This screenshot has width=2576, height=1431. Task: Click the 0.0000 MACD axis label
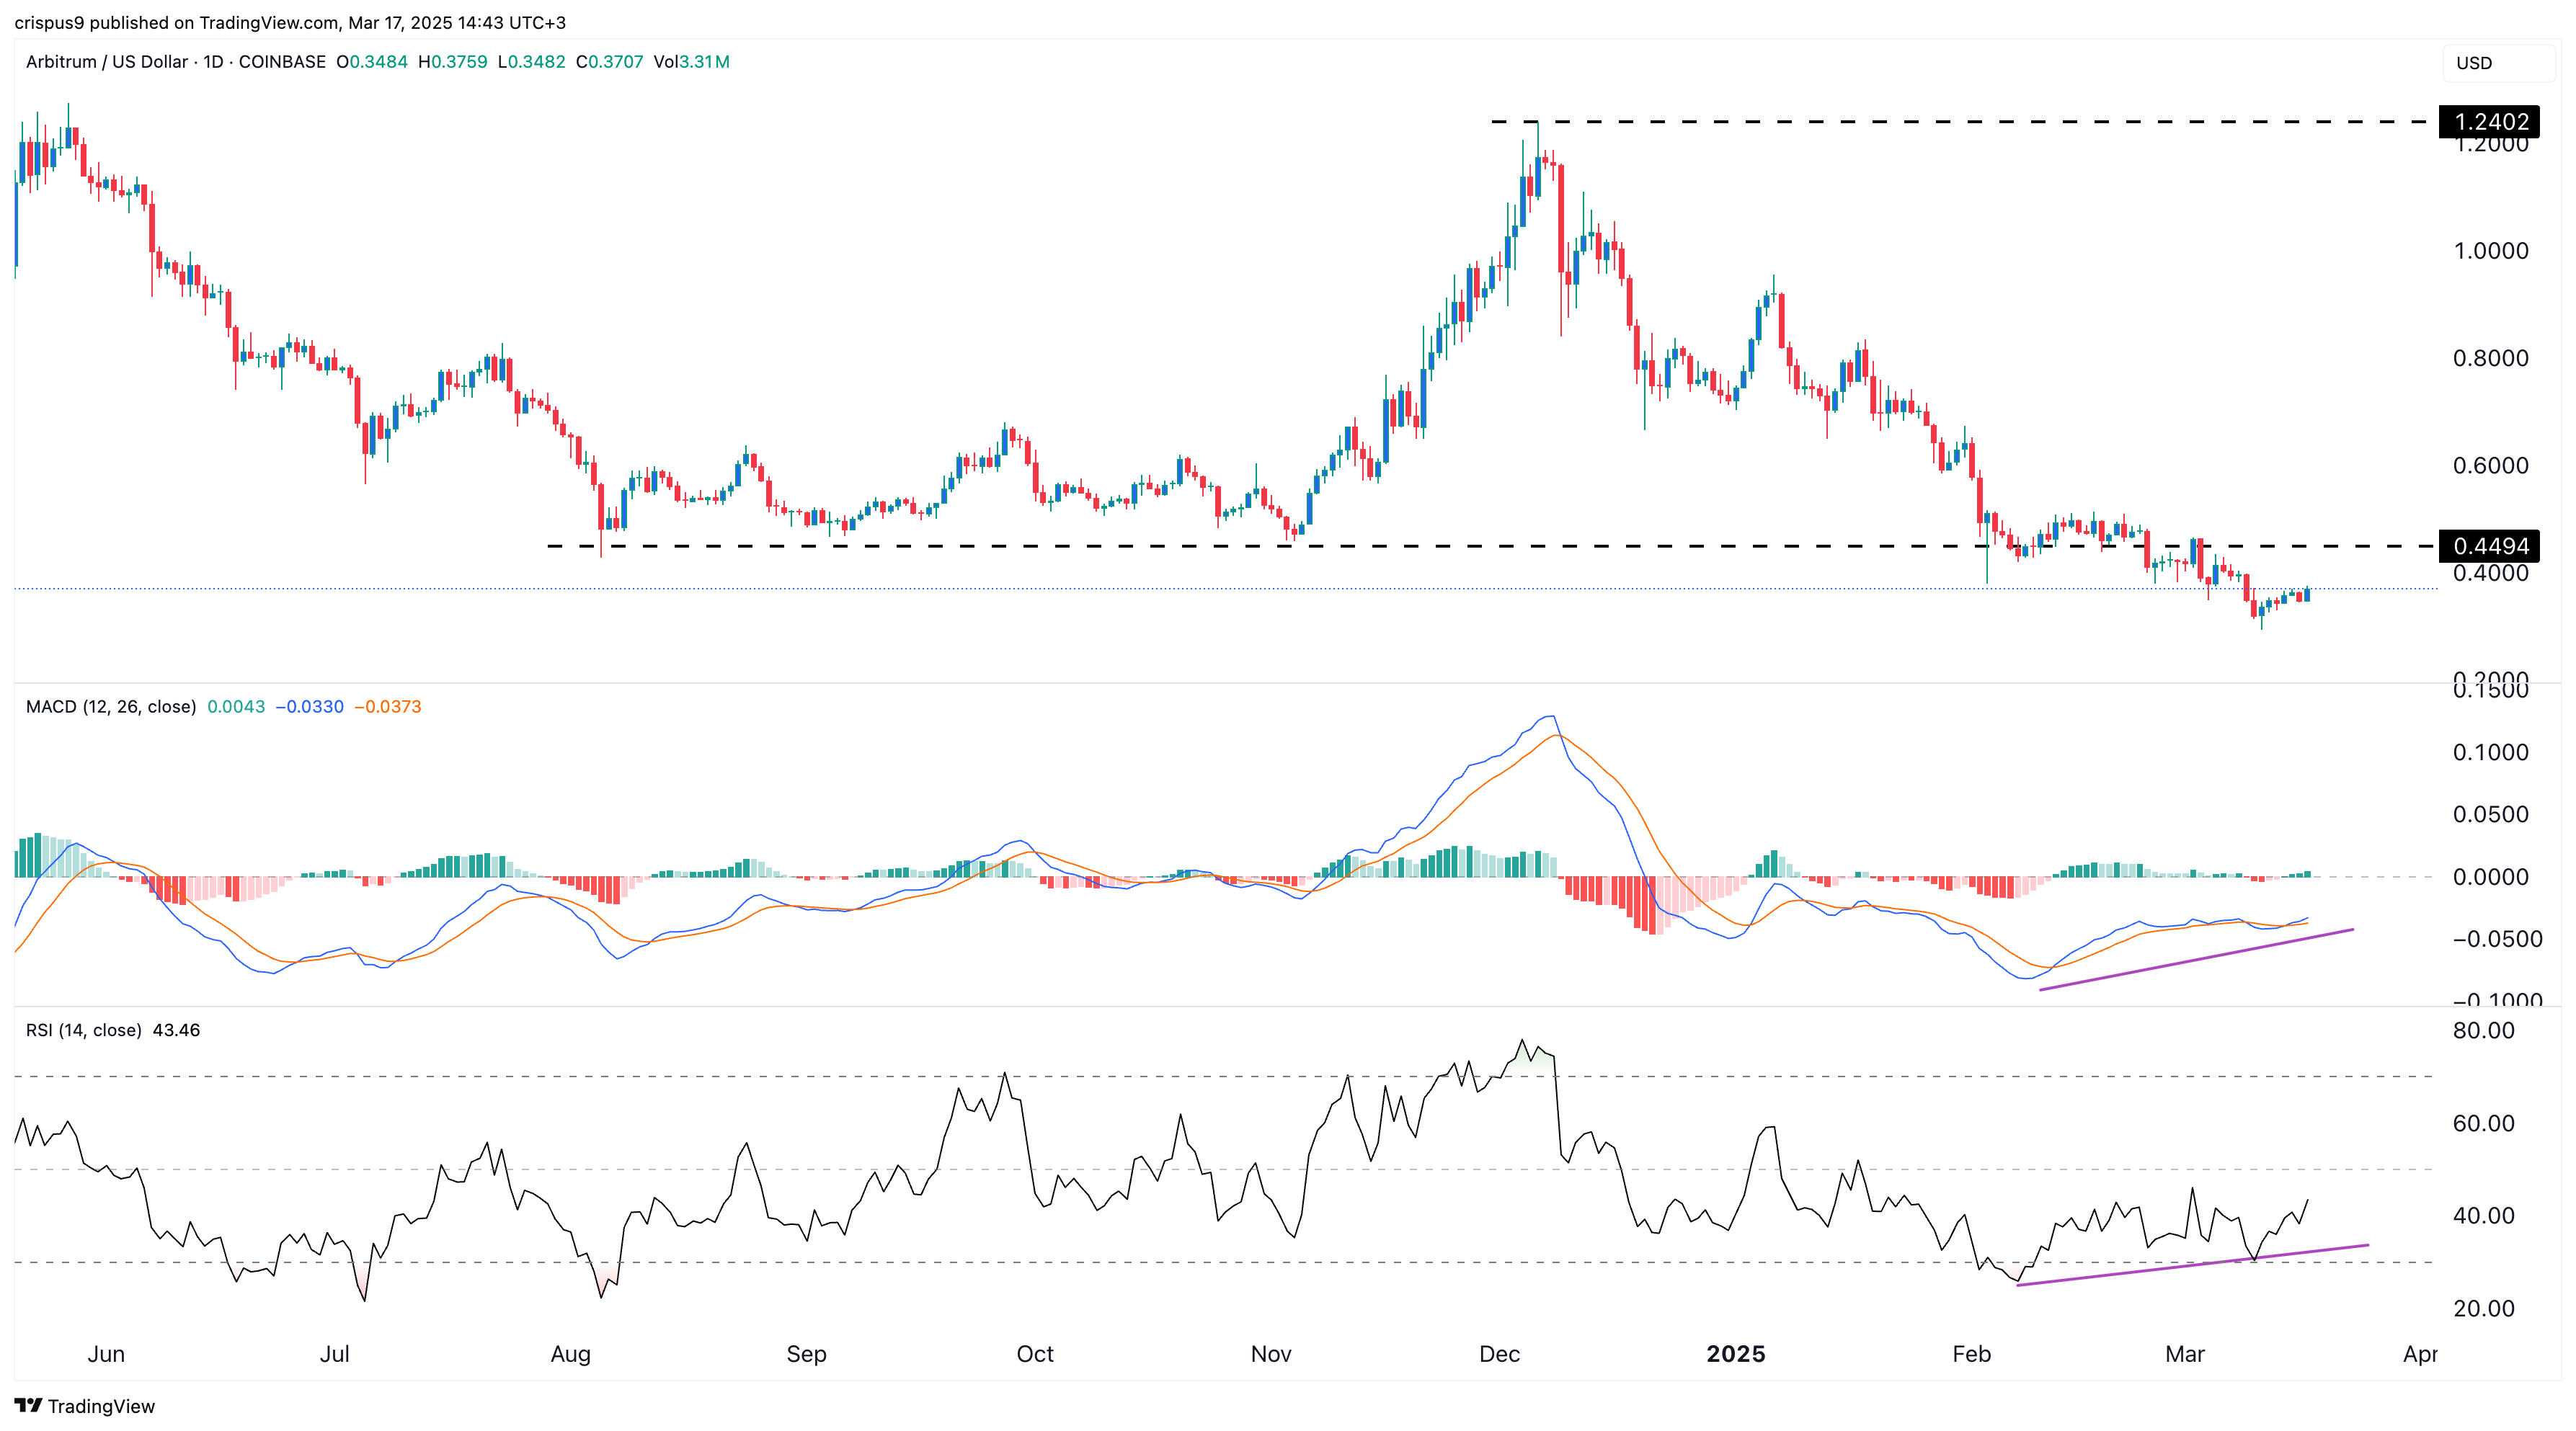tap(2491, 877)
